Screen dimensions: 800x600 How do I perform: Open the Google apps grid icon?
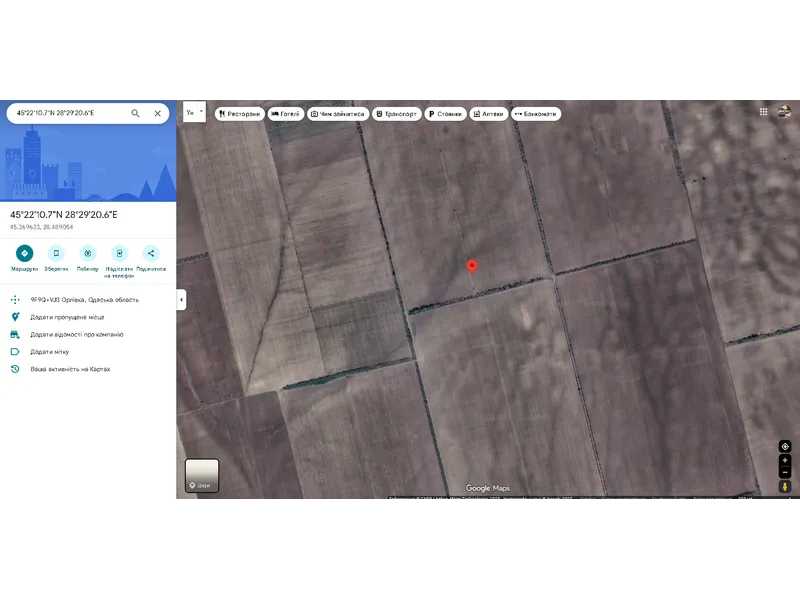point(764,112)
